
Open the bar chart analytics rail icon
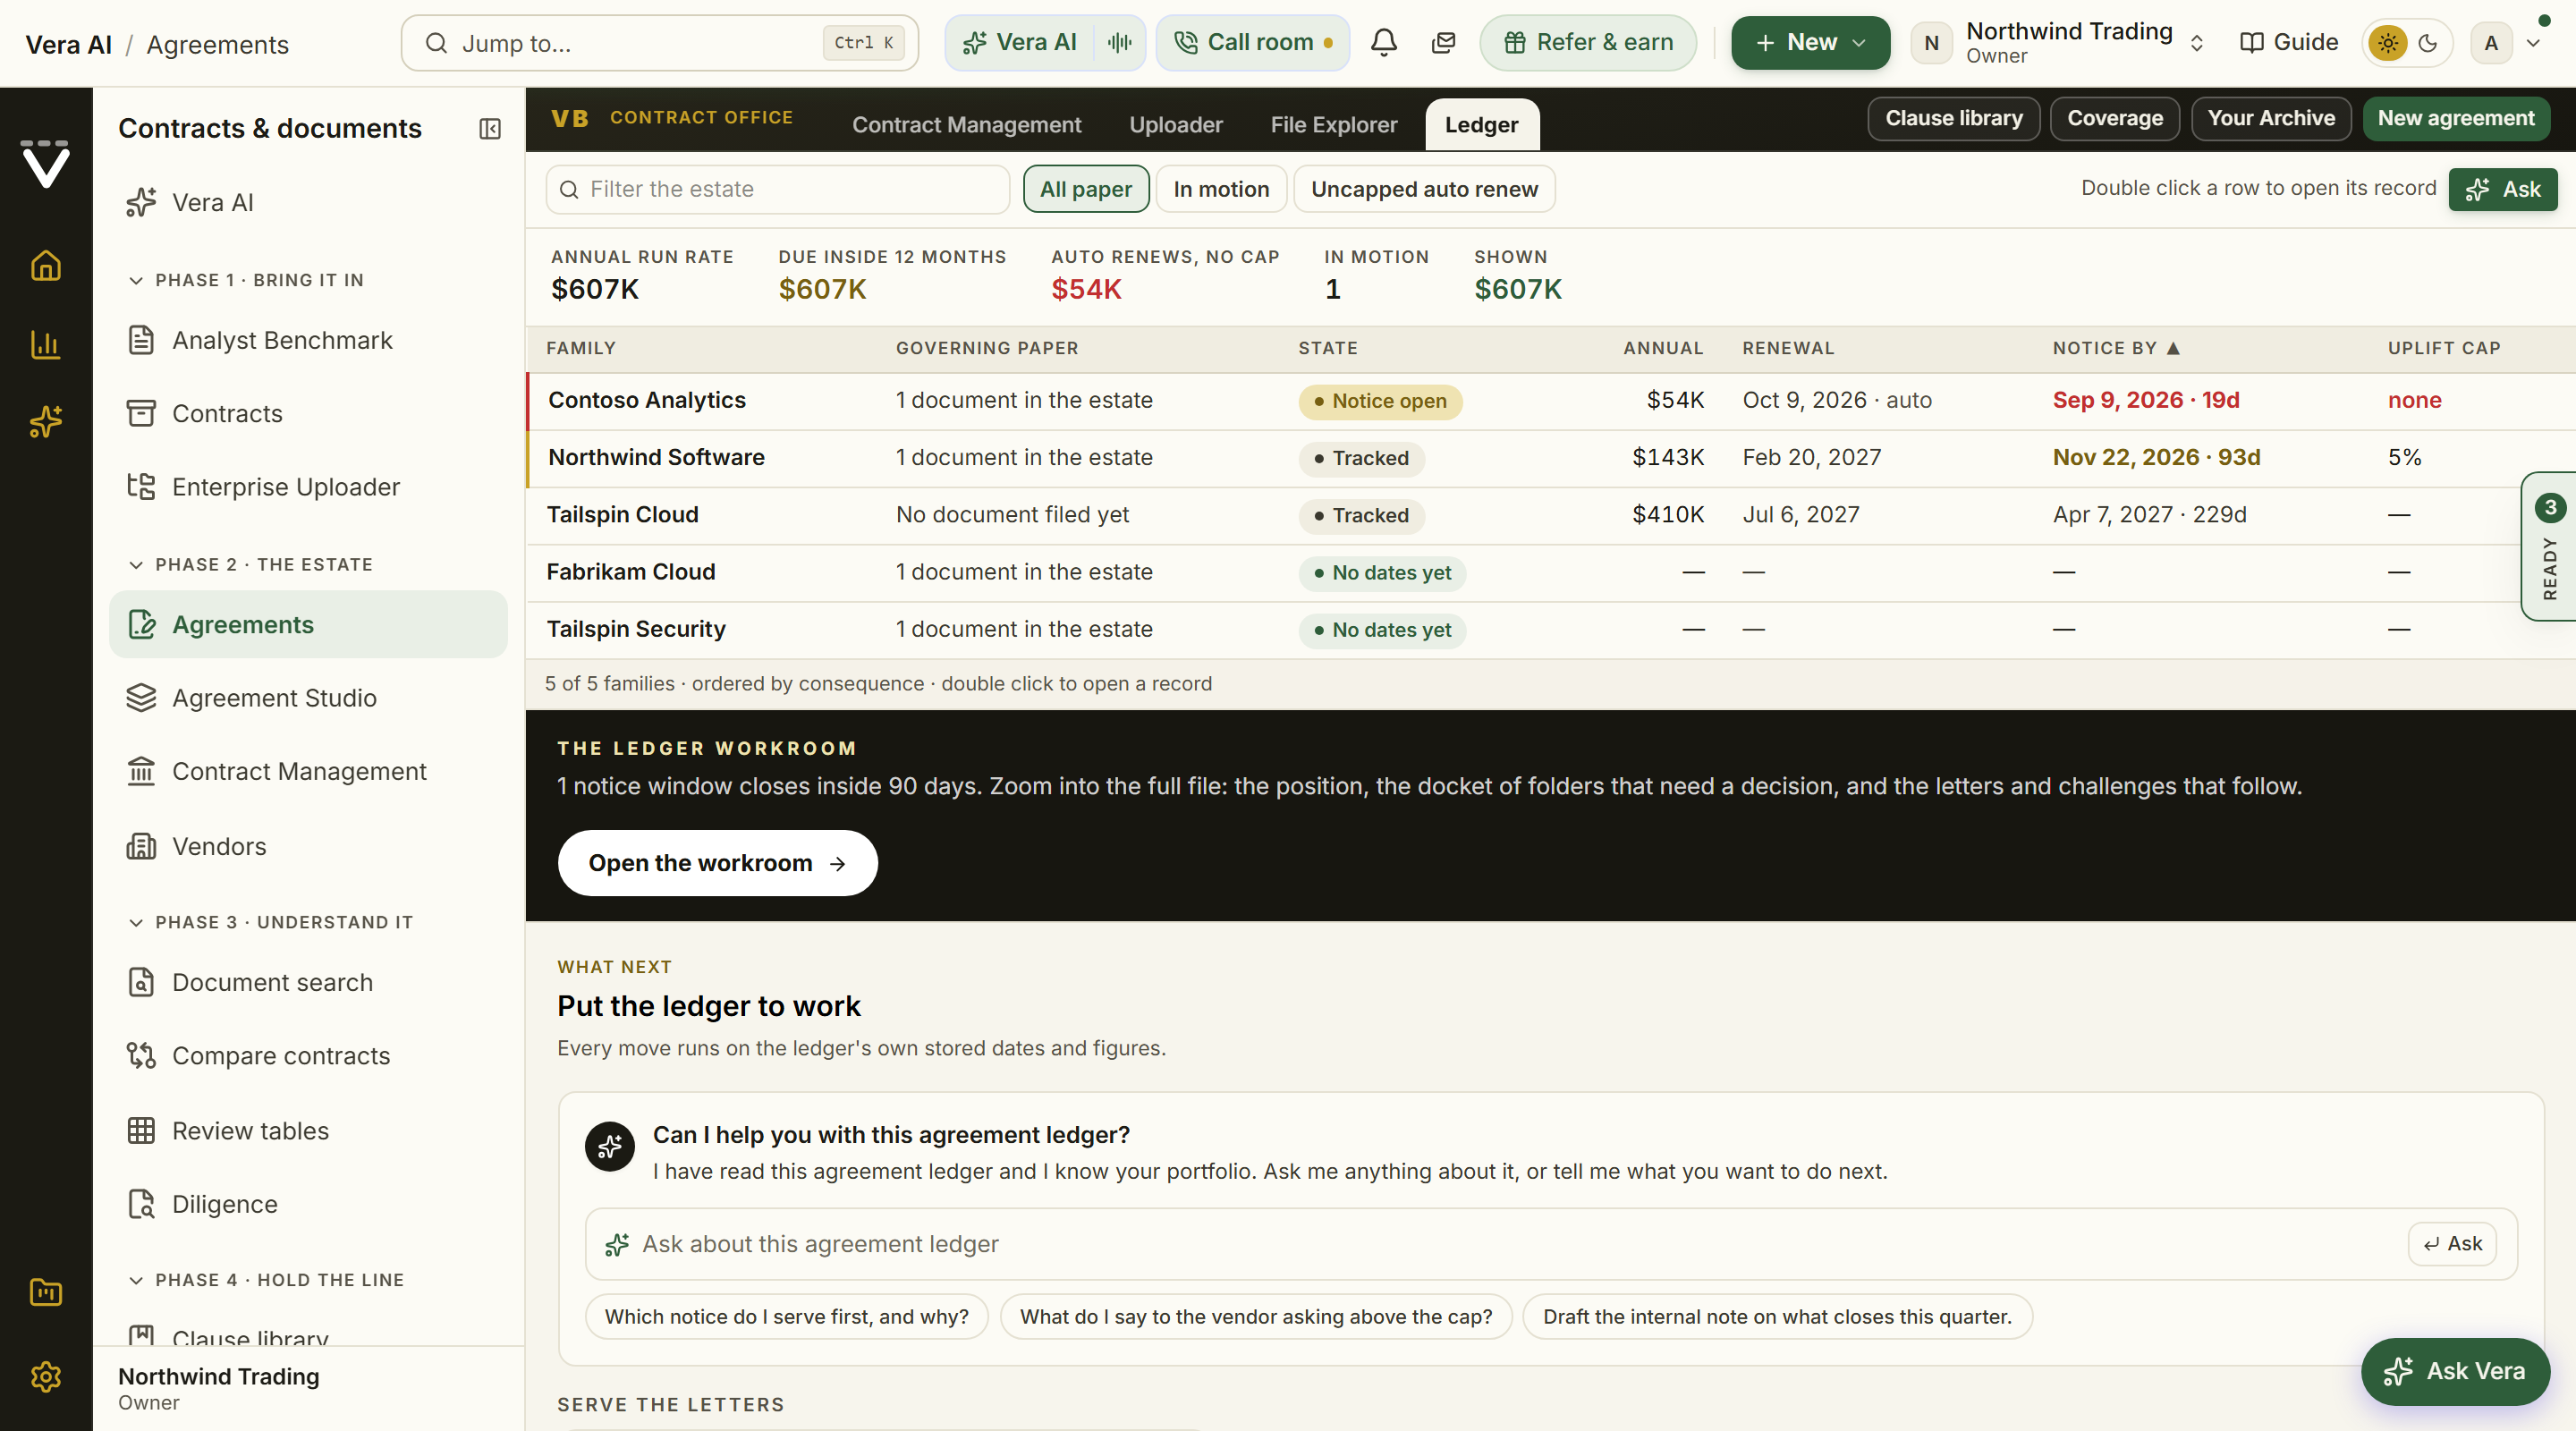(46, 345)
